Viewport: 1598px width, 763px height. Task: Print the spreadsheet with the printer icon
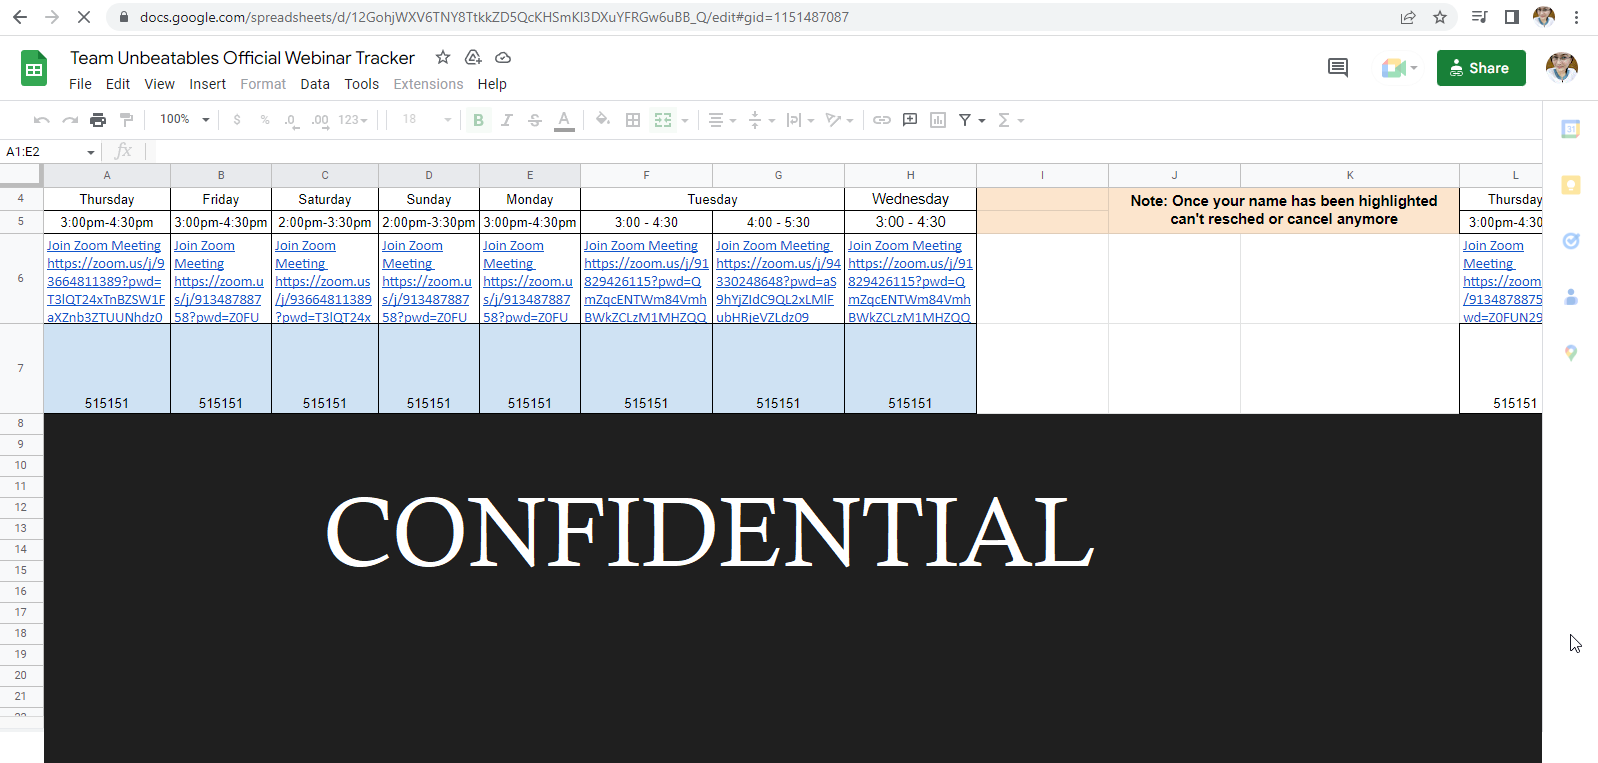pos(98,120)
